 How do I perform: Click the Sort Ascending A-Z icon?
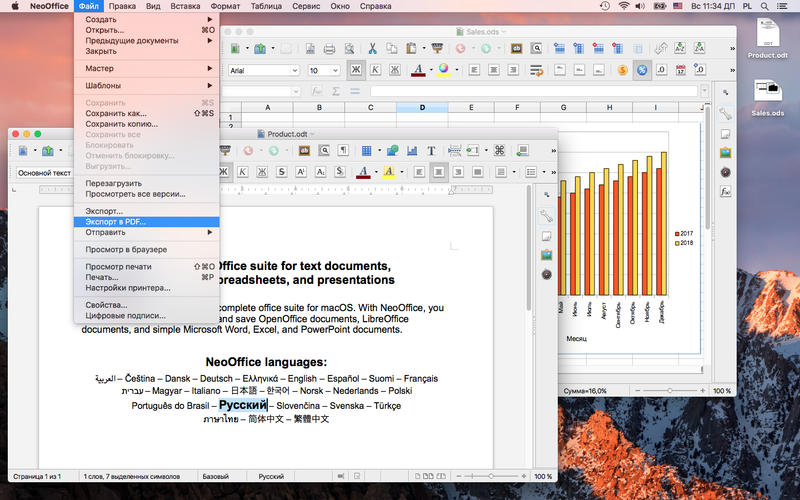tap(680, 48)
